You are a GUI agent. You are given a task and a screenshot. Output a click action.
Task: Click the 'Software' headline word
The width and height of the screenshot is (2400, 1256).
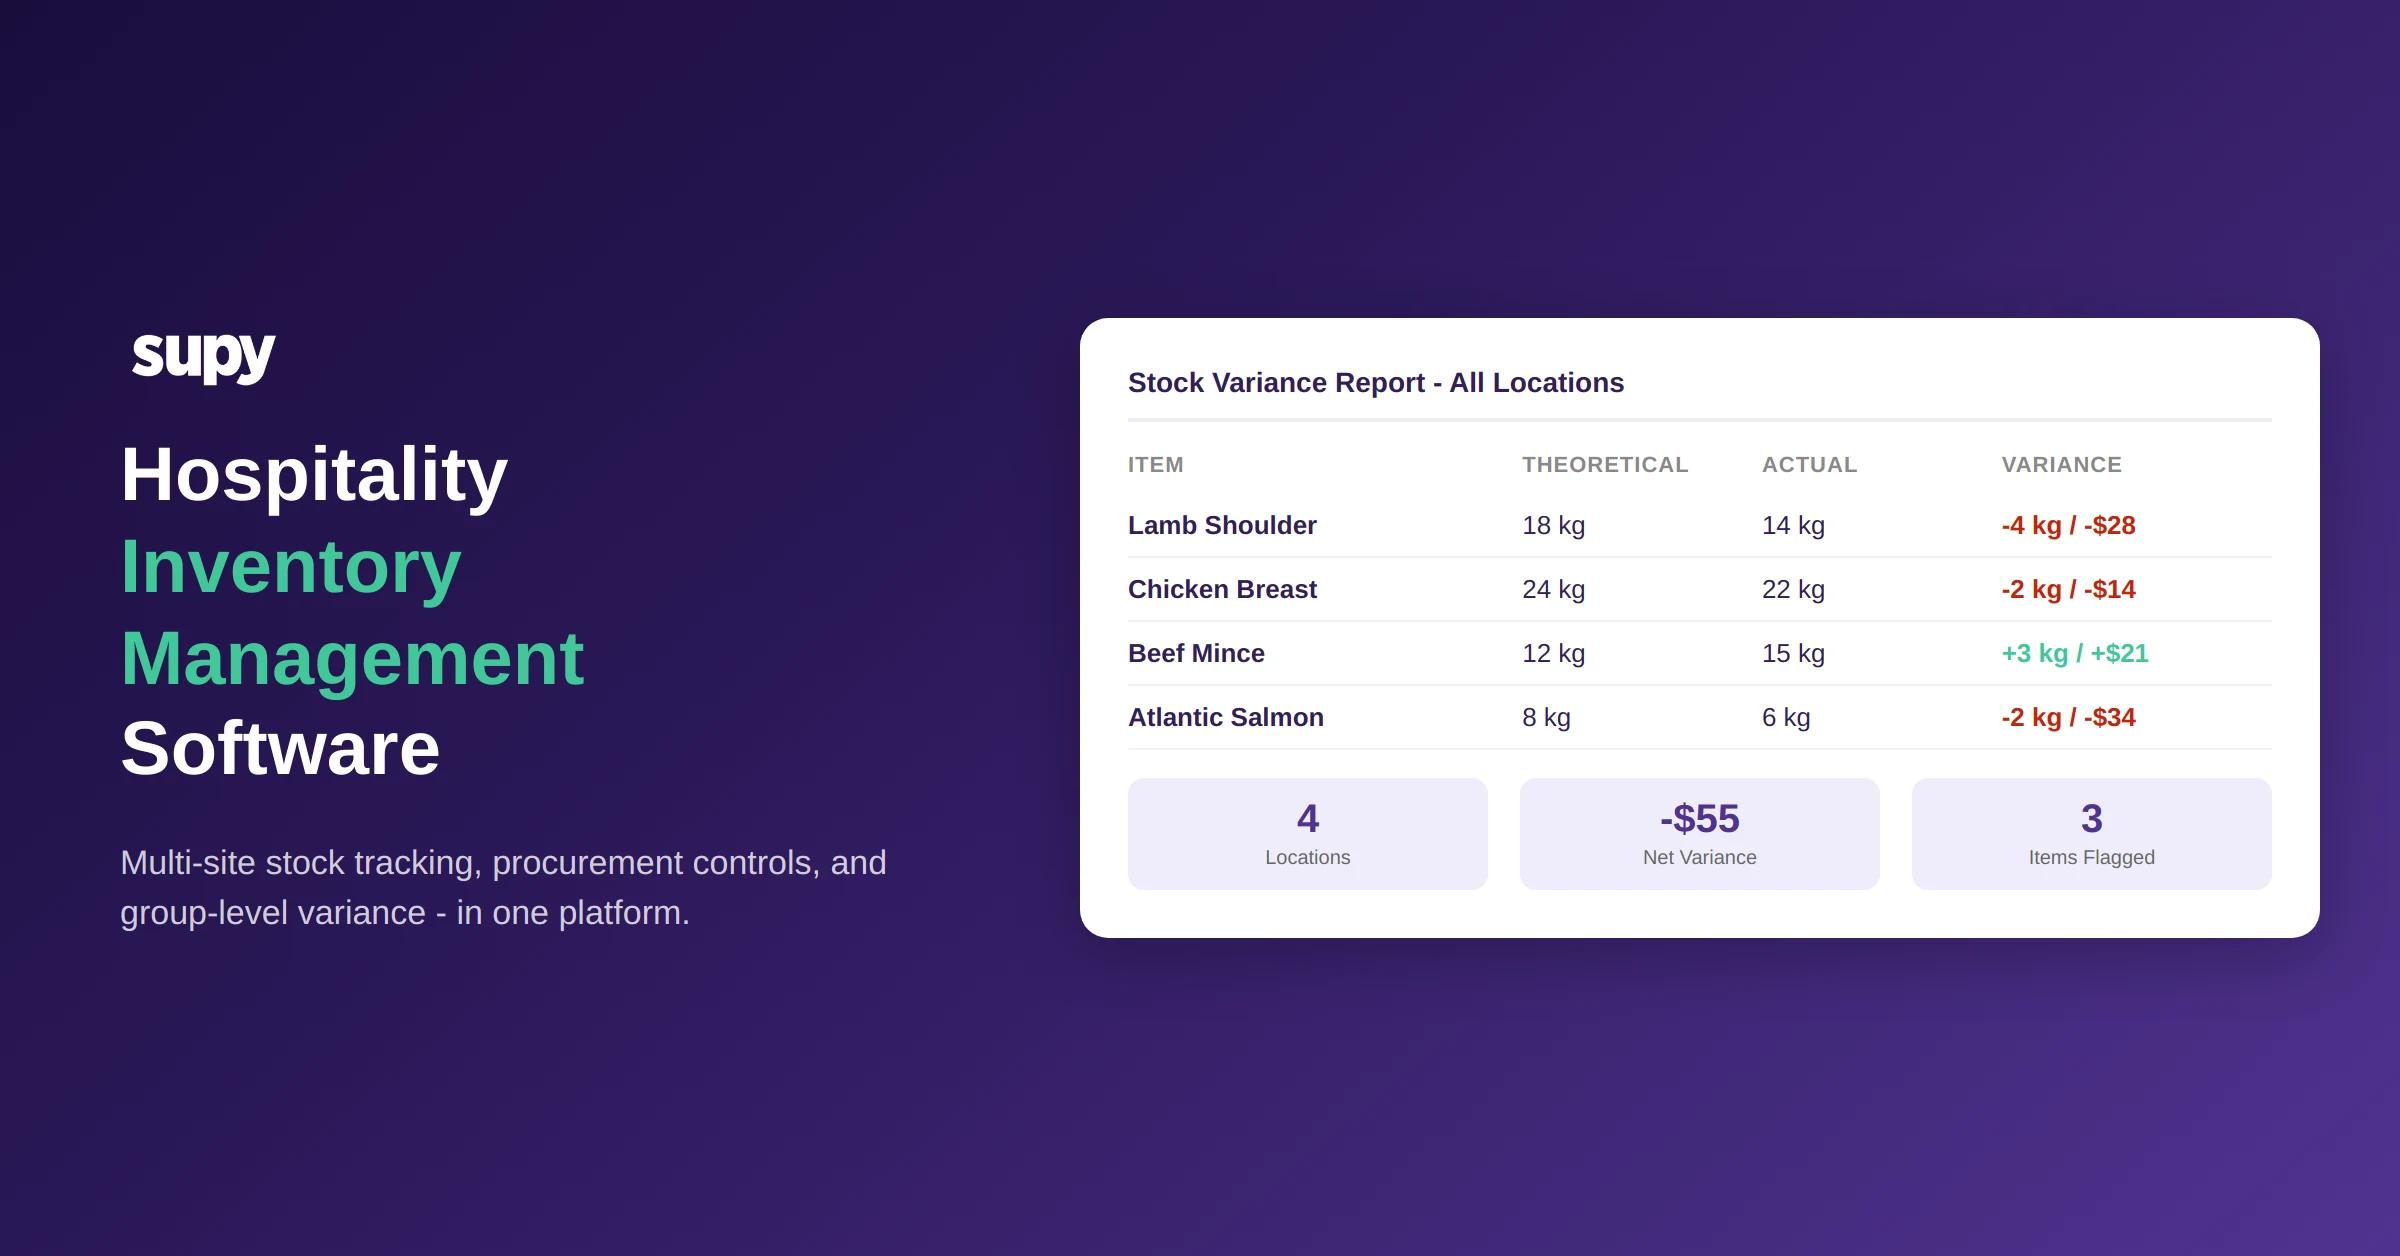280,748
